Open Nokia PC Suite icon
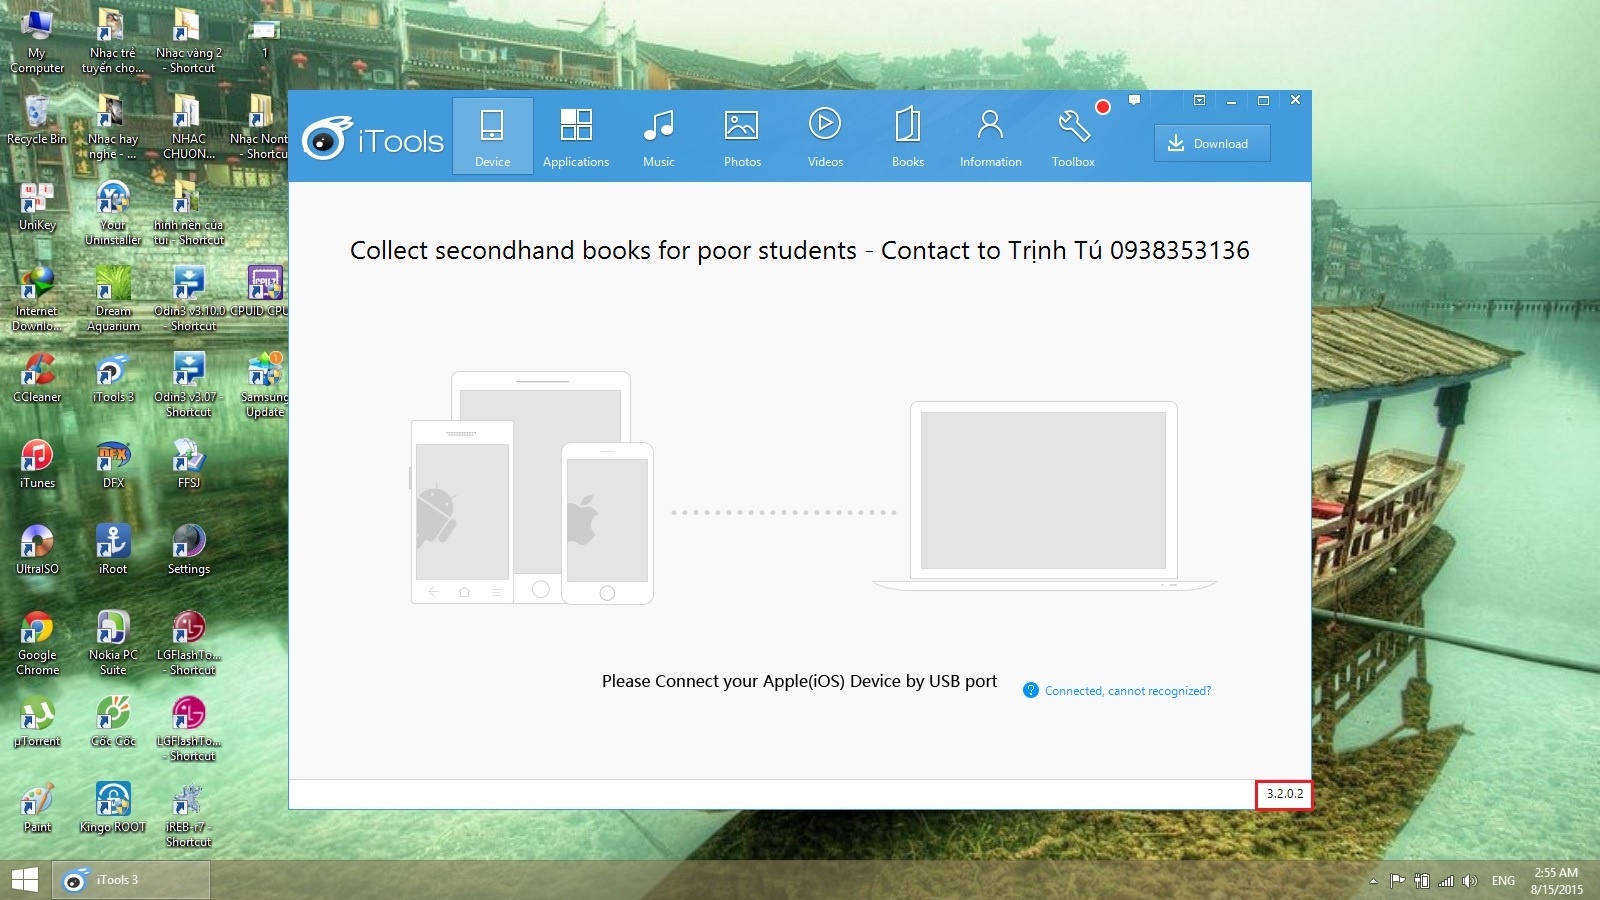Image resolution: width=1600 pixels, height=900 pixels. (x=113, y=643)
